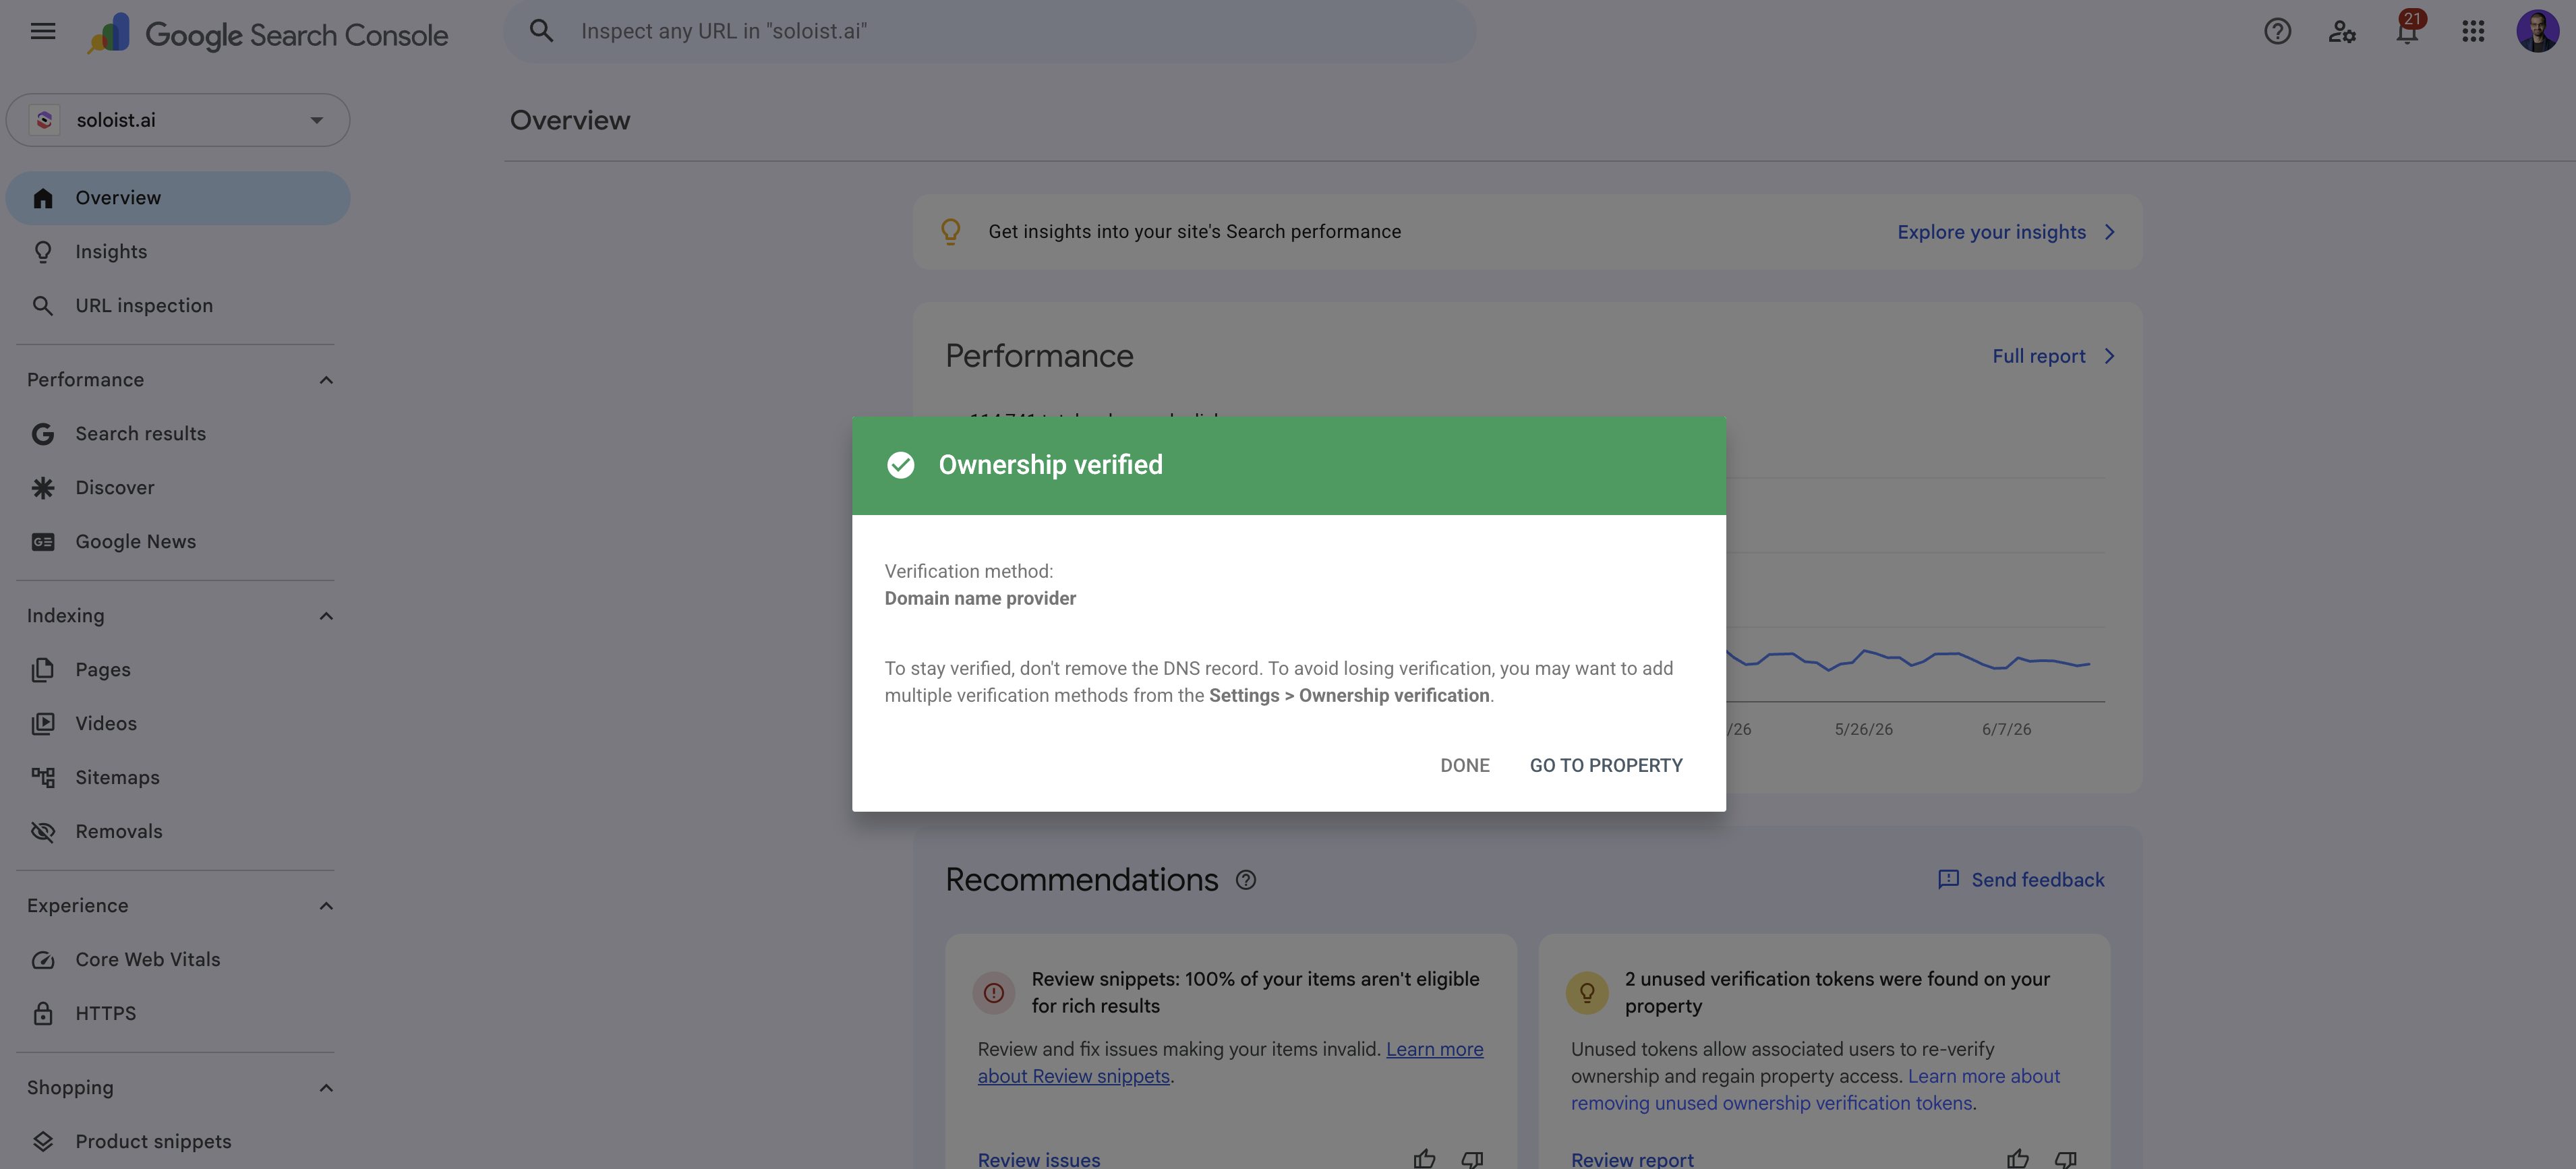This screenshot has width=2576, height=1169.
Task: Open the notifications bell with 21 badge
Action: pos(2408,30)
